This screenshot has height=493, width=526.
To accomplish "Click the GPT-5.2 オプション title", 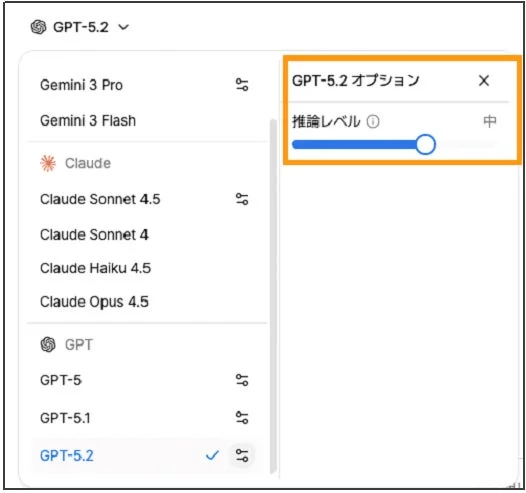I will click(x=356, y=80).
